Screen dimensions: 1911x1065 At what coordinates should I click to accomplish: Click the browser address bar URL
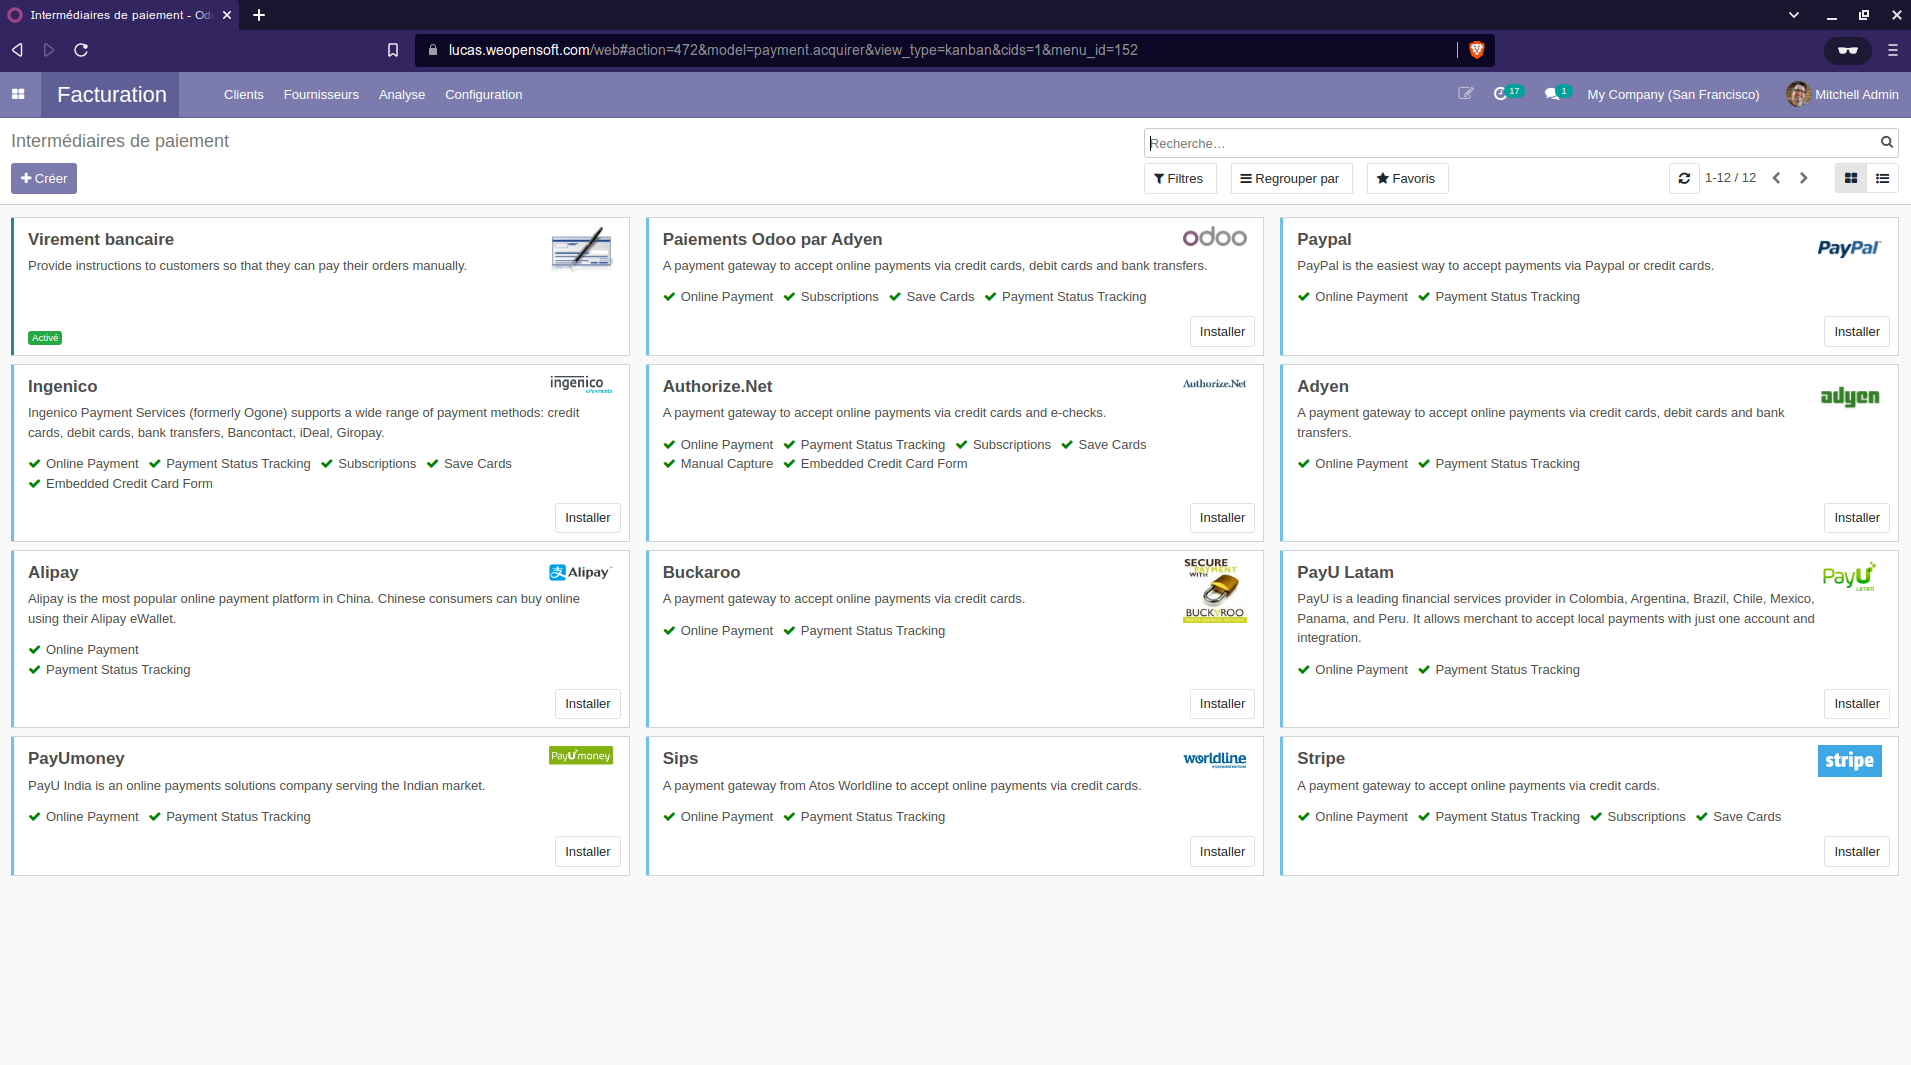[793, 50]
